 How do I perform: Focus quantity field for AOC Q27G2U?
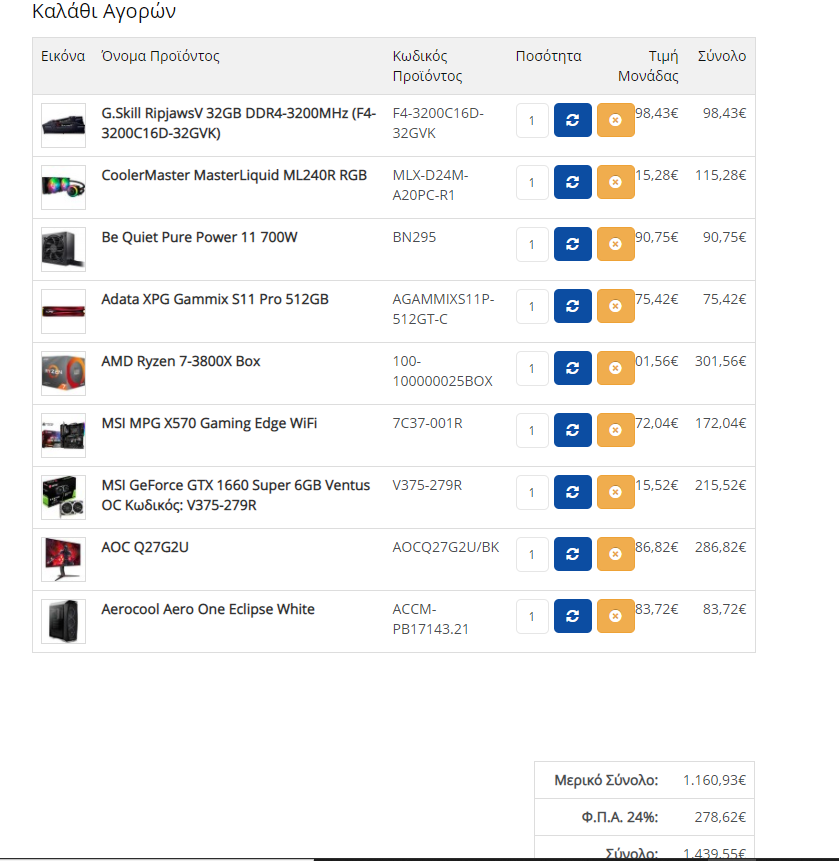532,555
